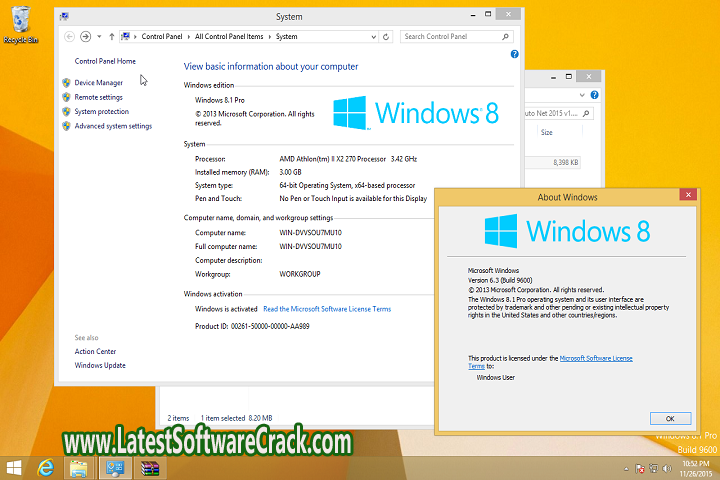Go up one level with Up arrow

[112, 36]
